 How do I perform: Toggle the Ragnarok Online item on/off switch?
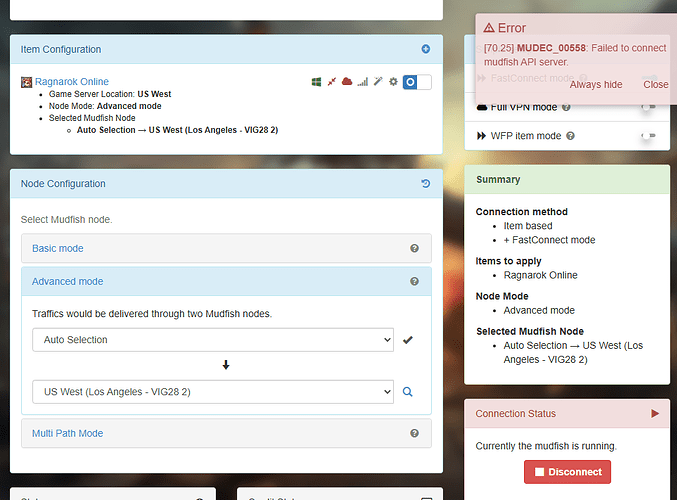[x=417, y=82]
